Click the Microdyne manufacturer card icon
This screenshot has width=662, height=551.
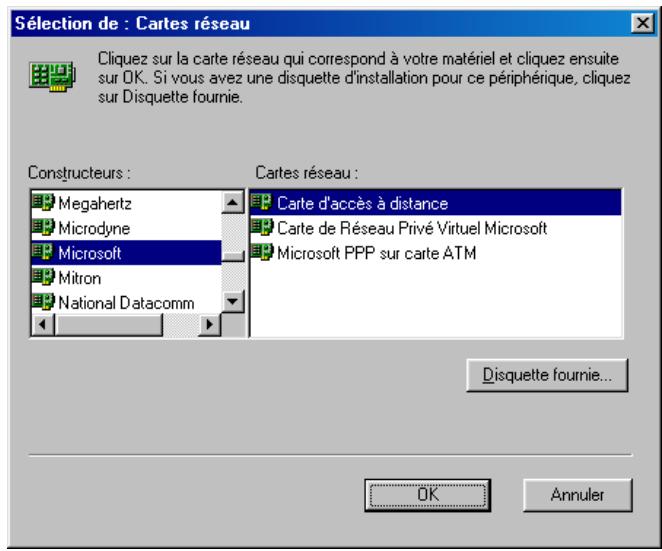click(43, 227)
